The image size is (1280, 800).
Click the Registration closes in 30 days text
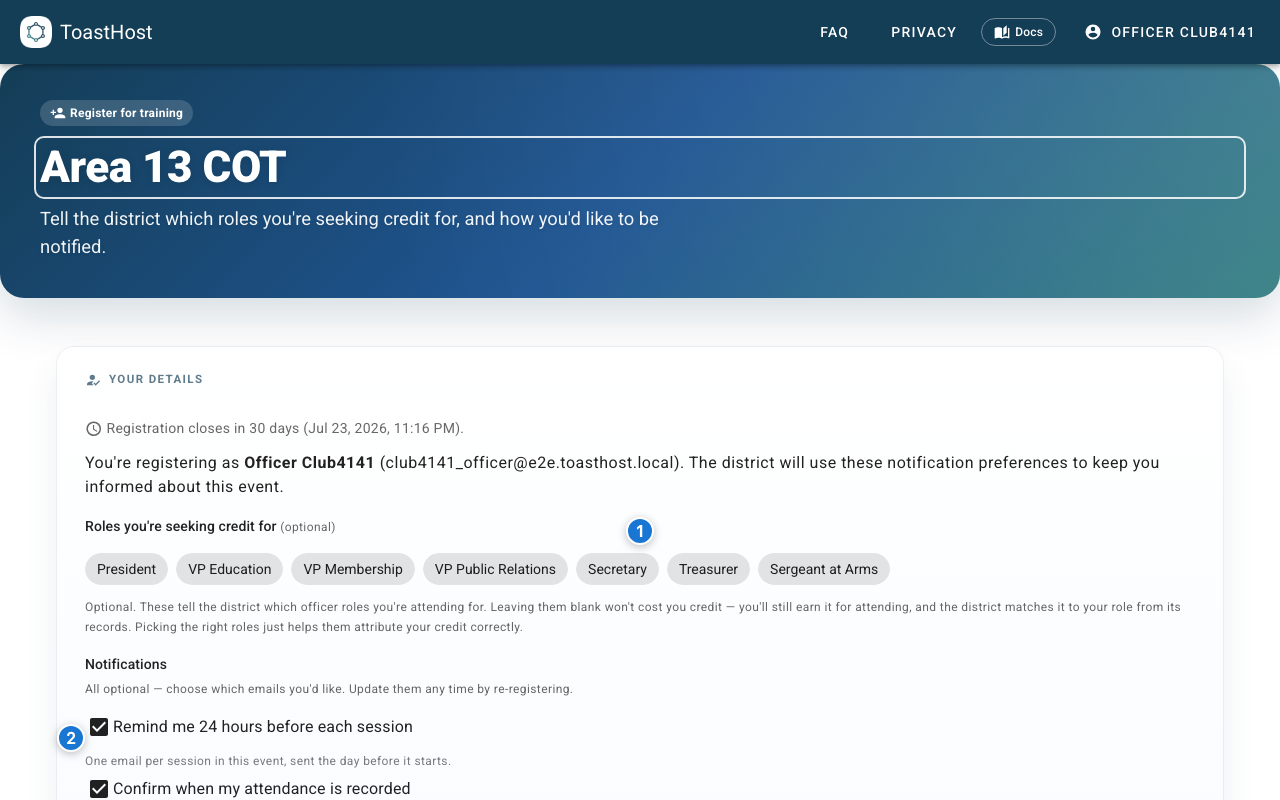[x=285, y=428]
